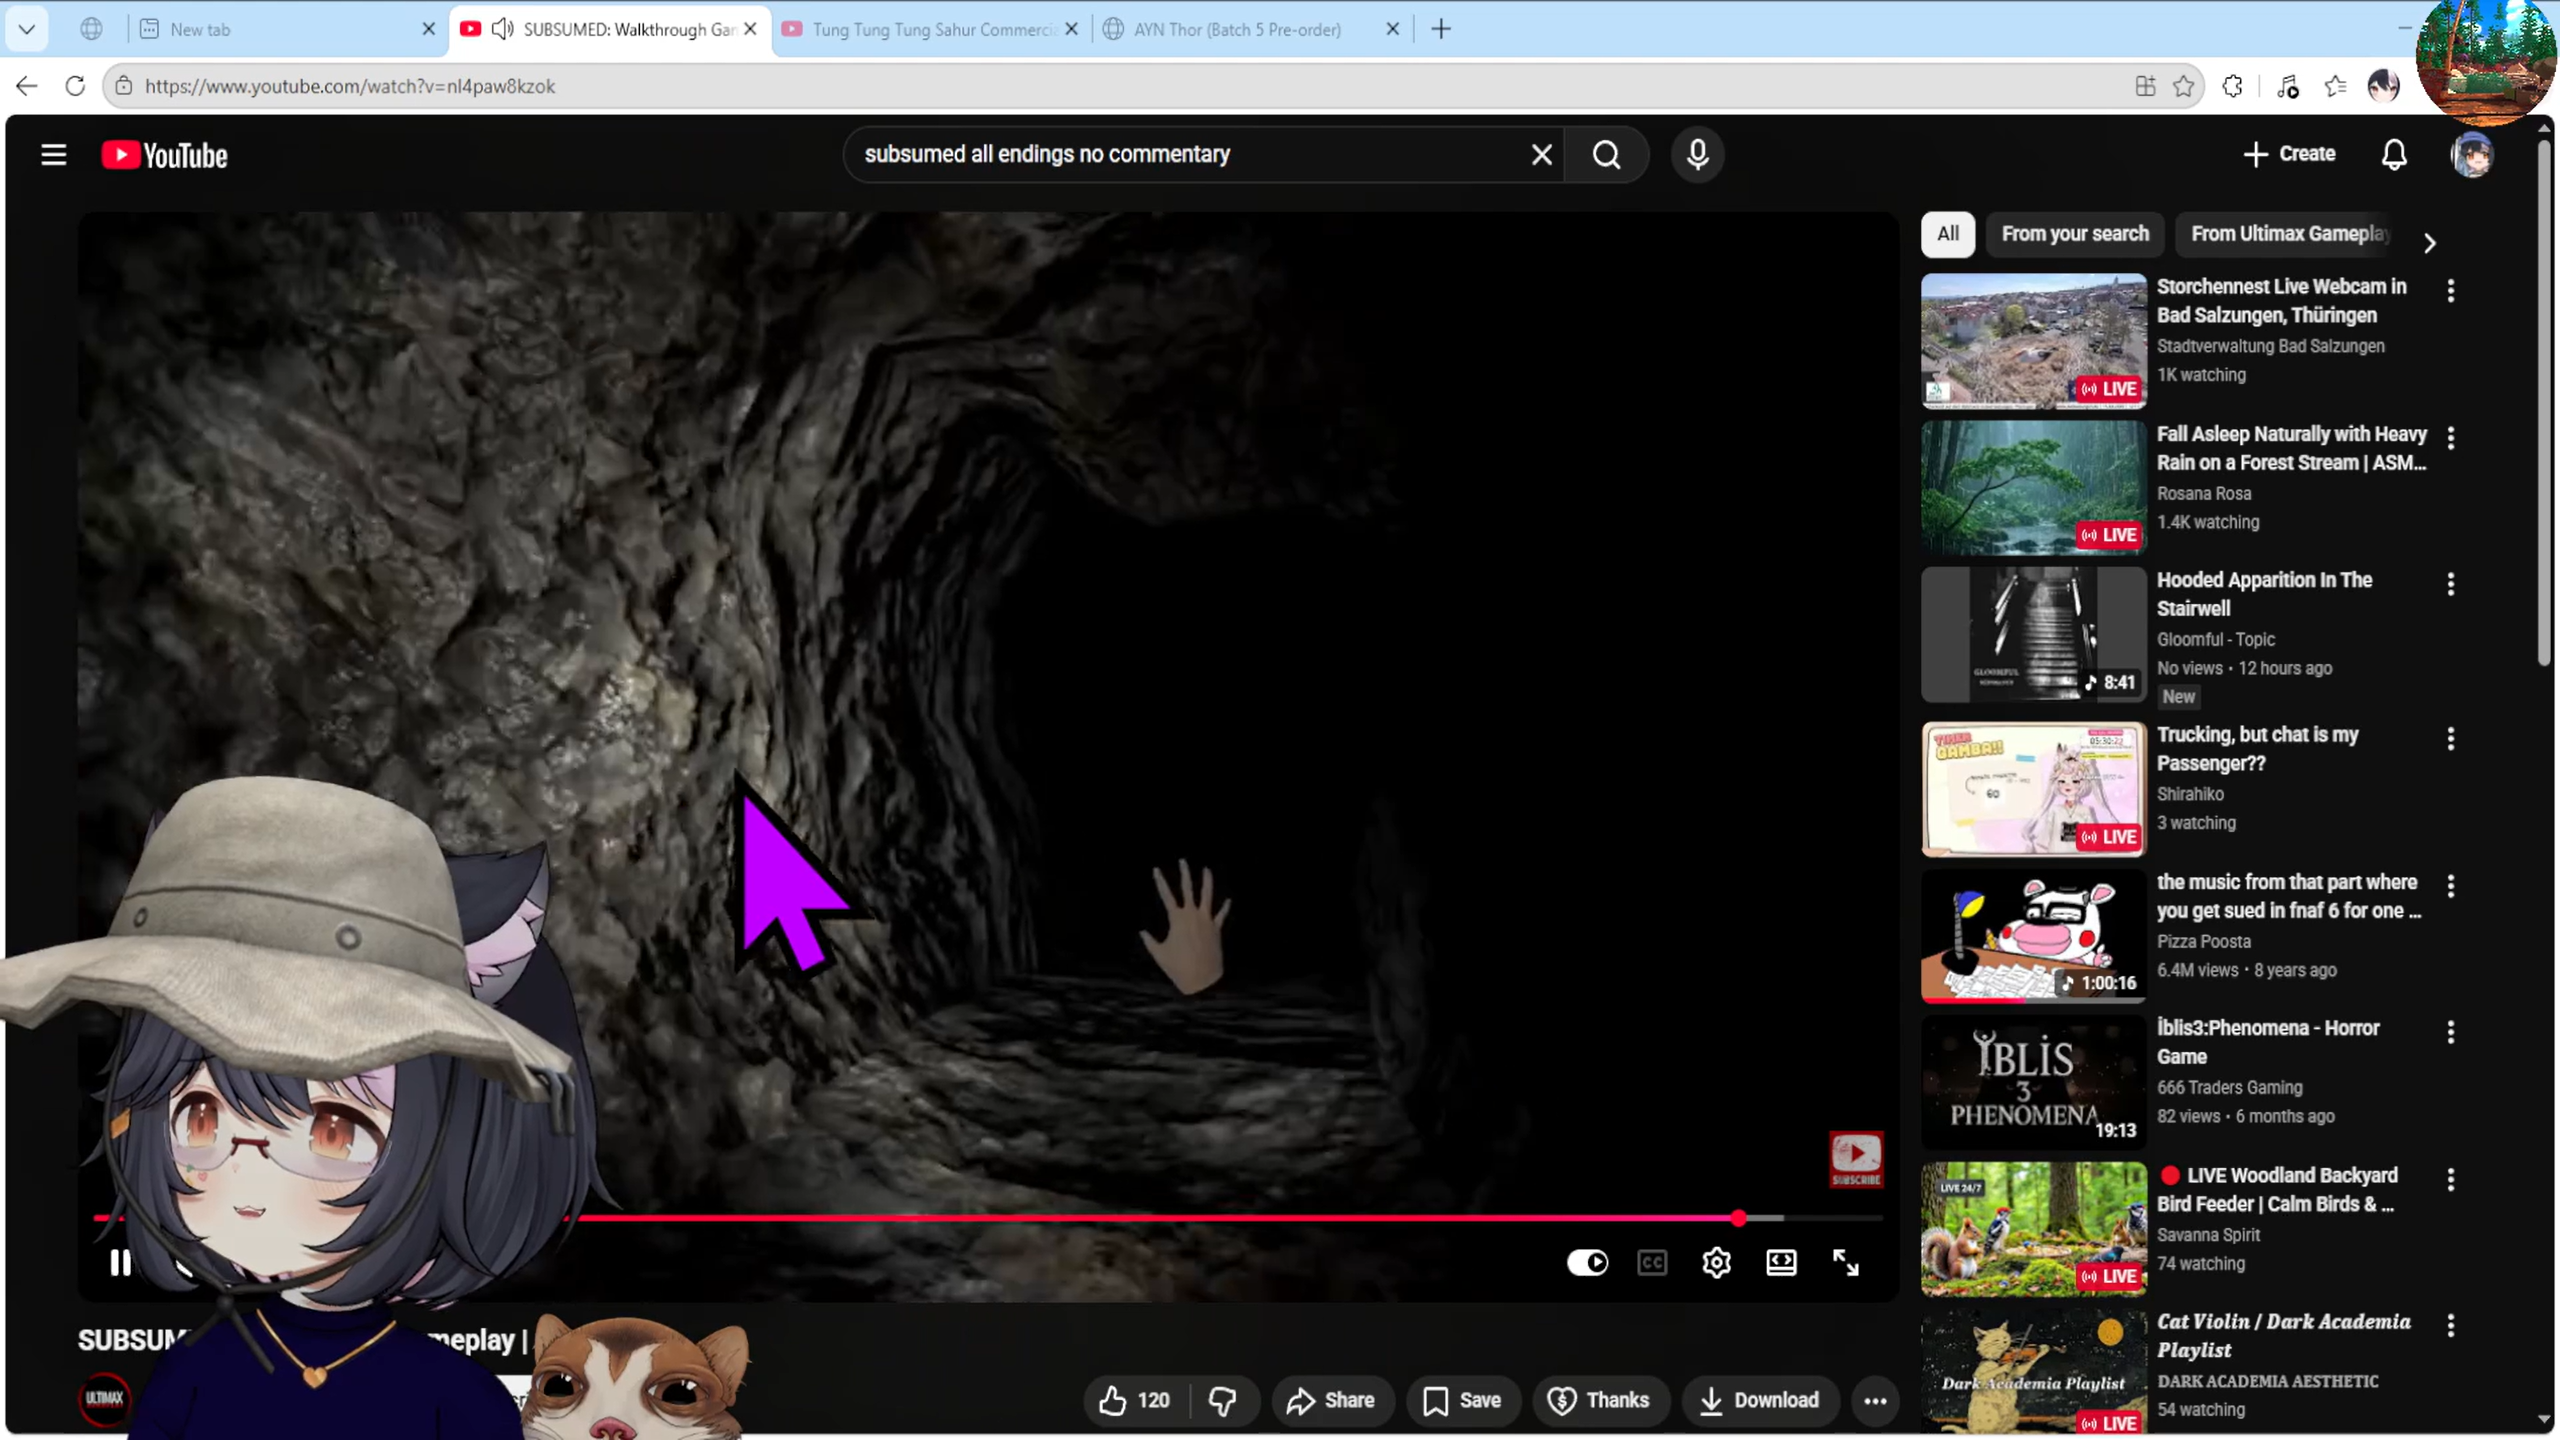Dislike this video

pos(1222,1400)
